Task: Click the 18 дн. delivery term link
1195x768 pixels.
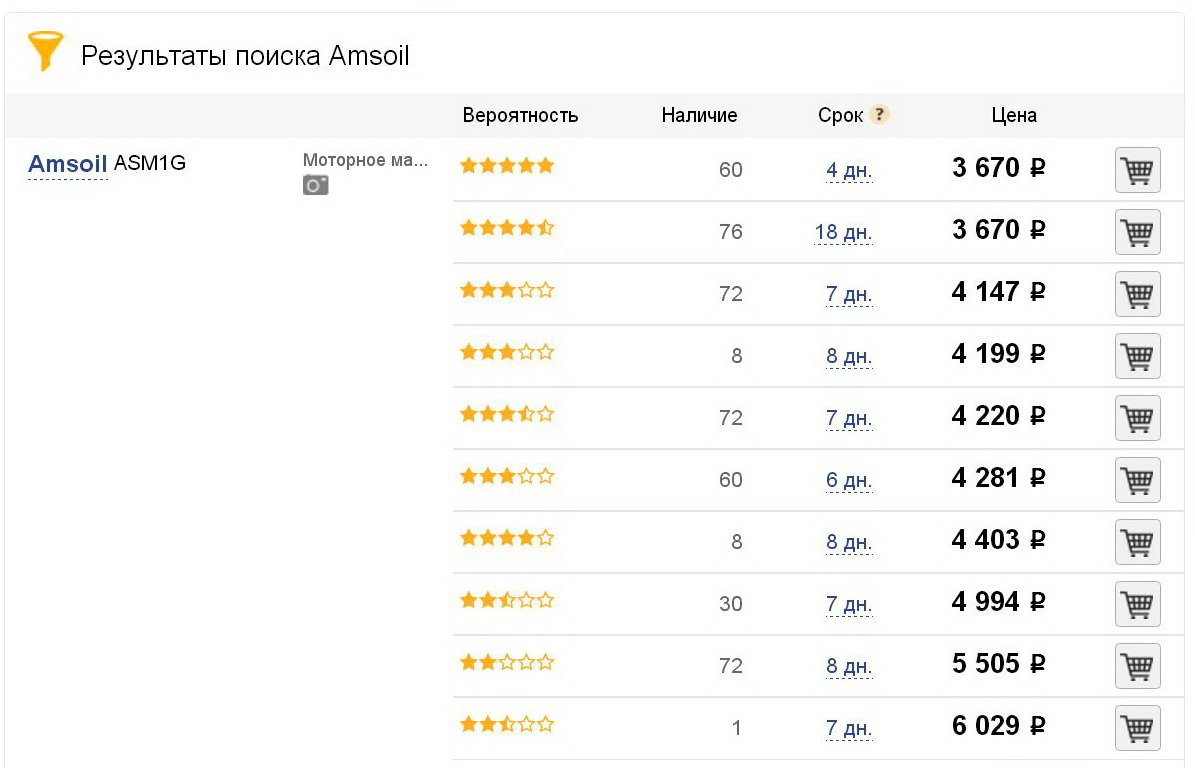Action: coord(843,232)
